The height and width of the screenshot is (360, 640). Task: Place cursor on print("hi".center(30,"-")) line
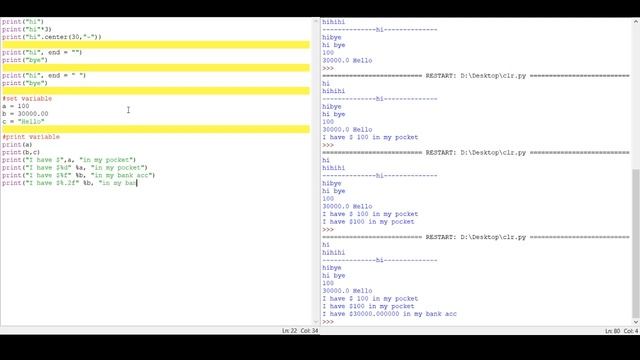tap(51, 37)
